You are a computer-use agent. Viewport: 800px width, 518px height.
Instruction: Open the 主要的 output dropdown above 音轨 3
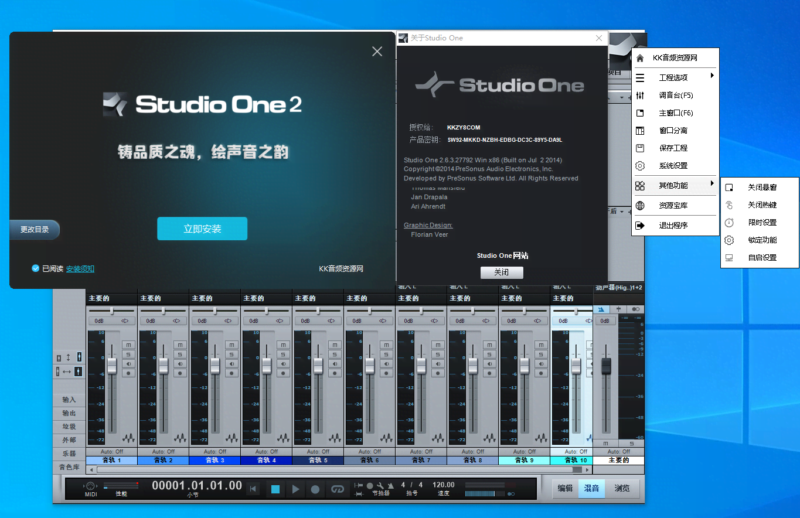tap(214, 298)
